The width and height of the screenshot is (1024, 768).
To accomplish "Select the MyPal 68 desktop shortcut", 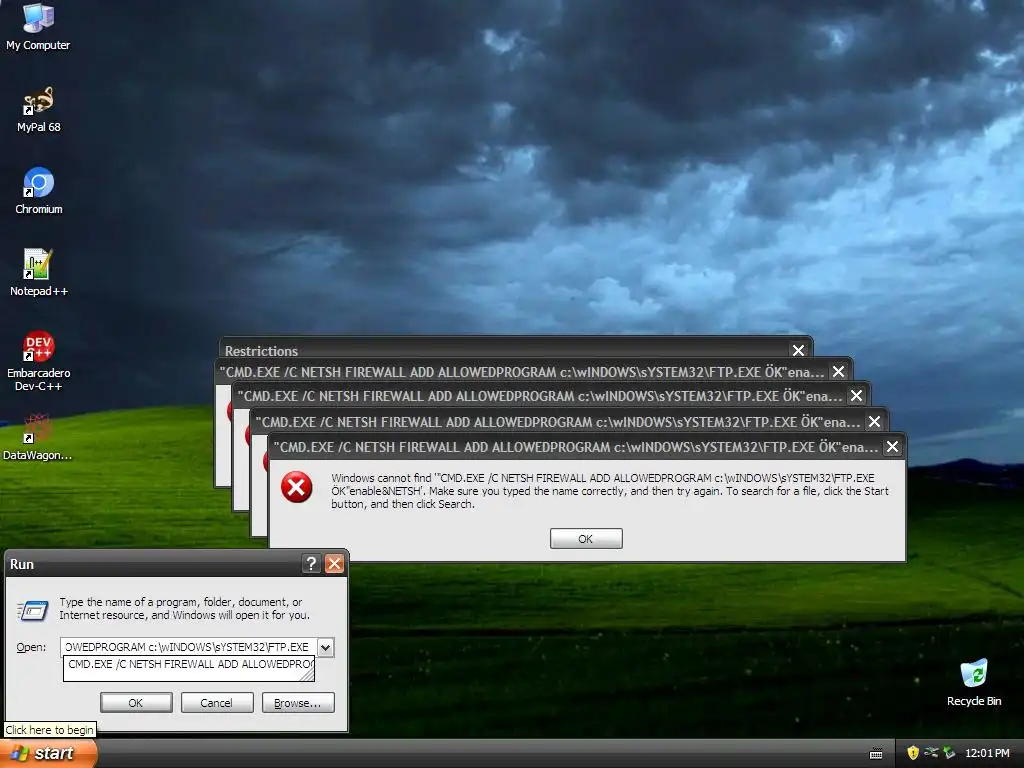I will tap(38, 109).
